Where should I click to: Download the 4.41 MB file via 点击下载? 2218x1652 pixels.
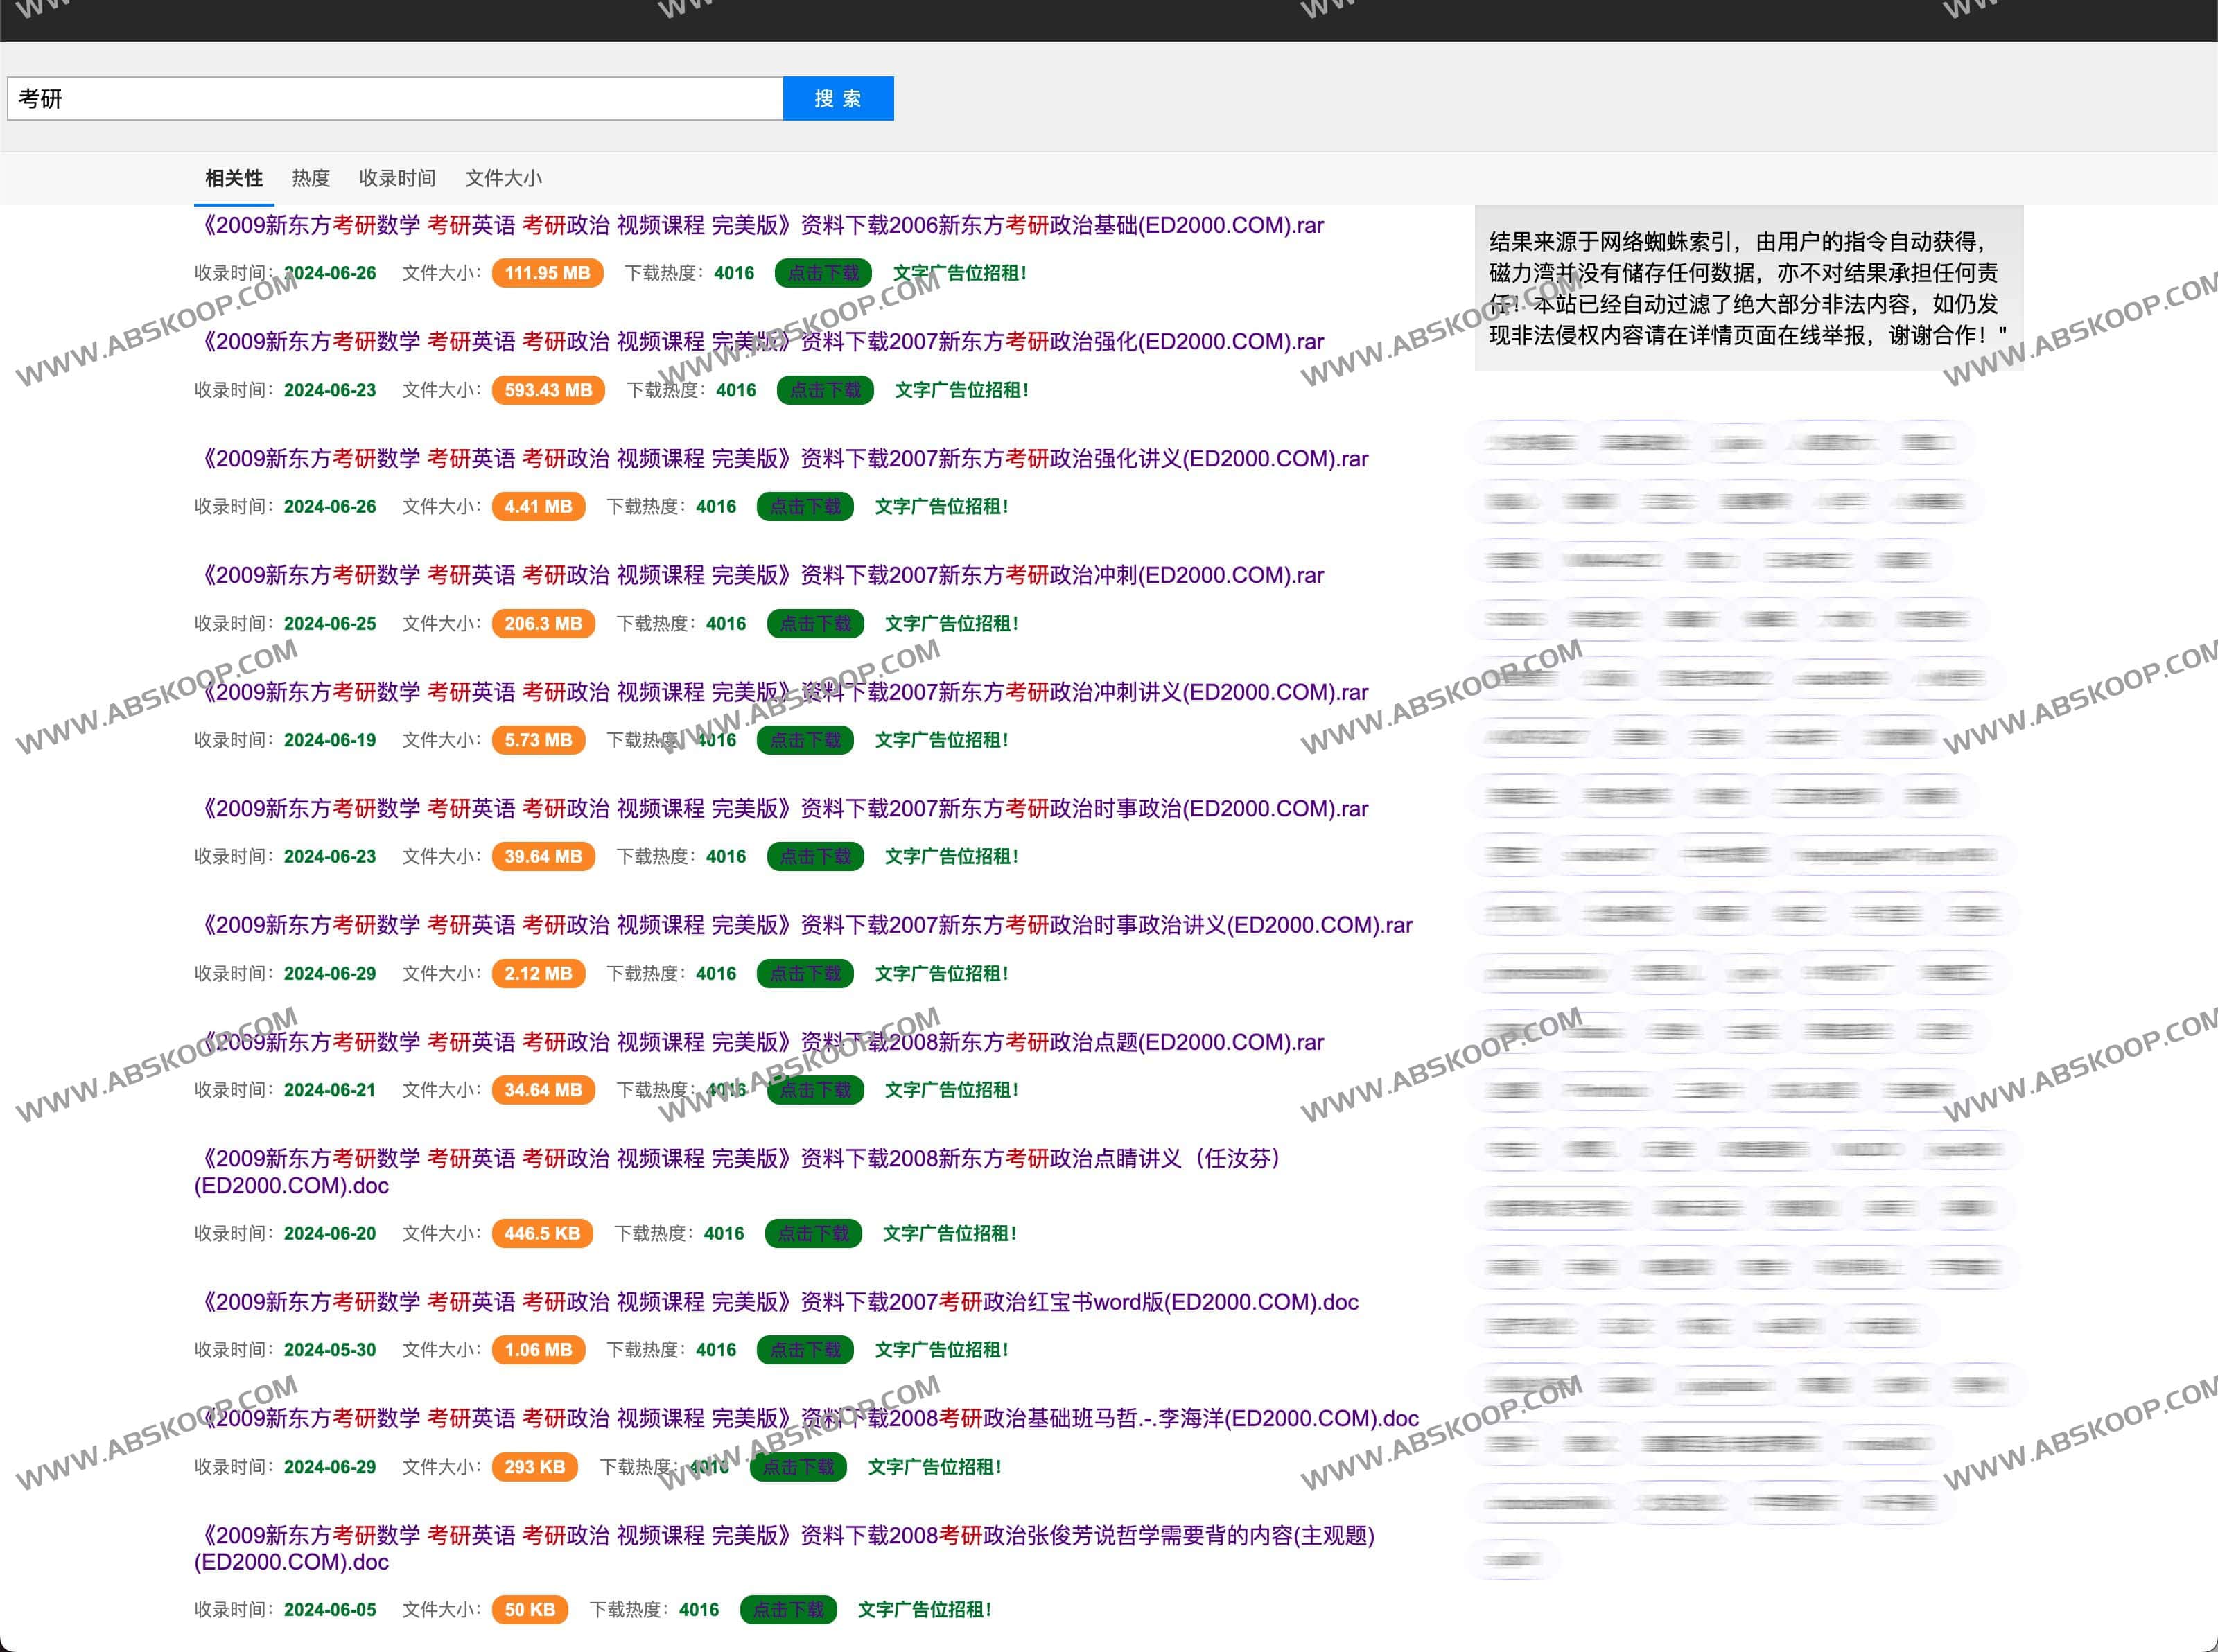click(805, 506)
